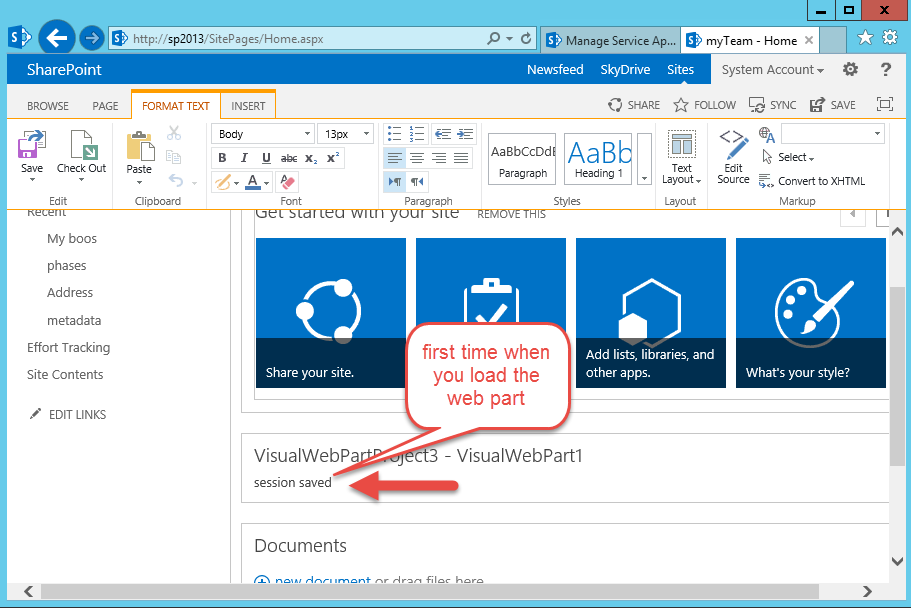The image size is (911, 608).
Task: Toggle bold formatting
Action: click(222, 158)
